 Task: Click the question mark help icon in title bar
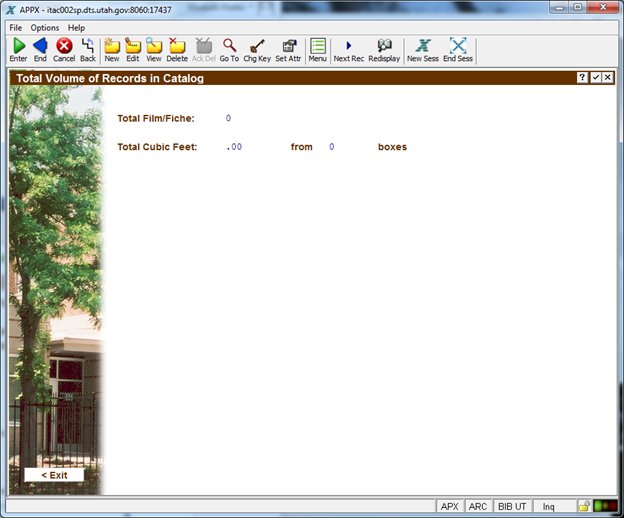pos(582,78)
